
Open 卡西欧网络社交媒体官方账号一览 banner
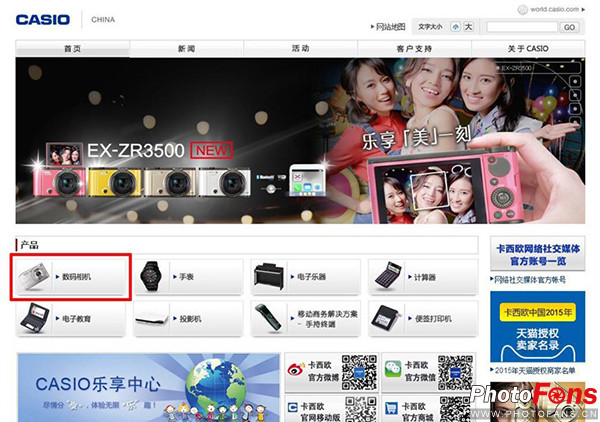[538, 254]
